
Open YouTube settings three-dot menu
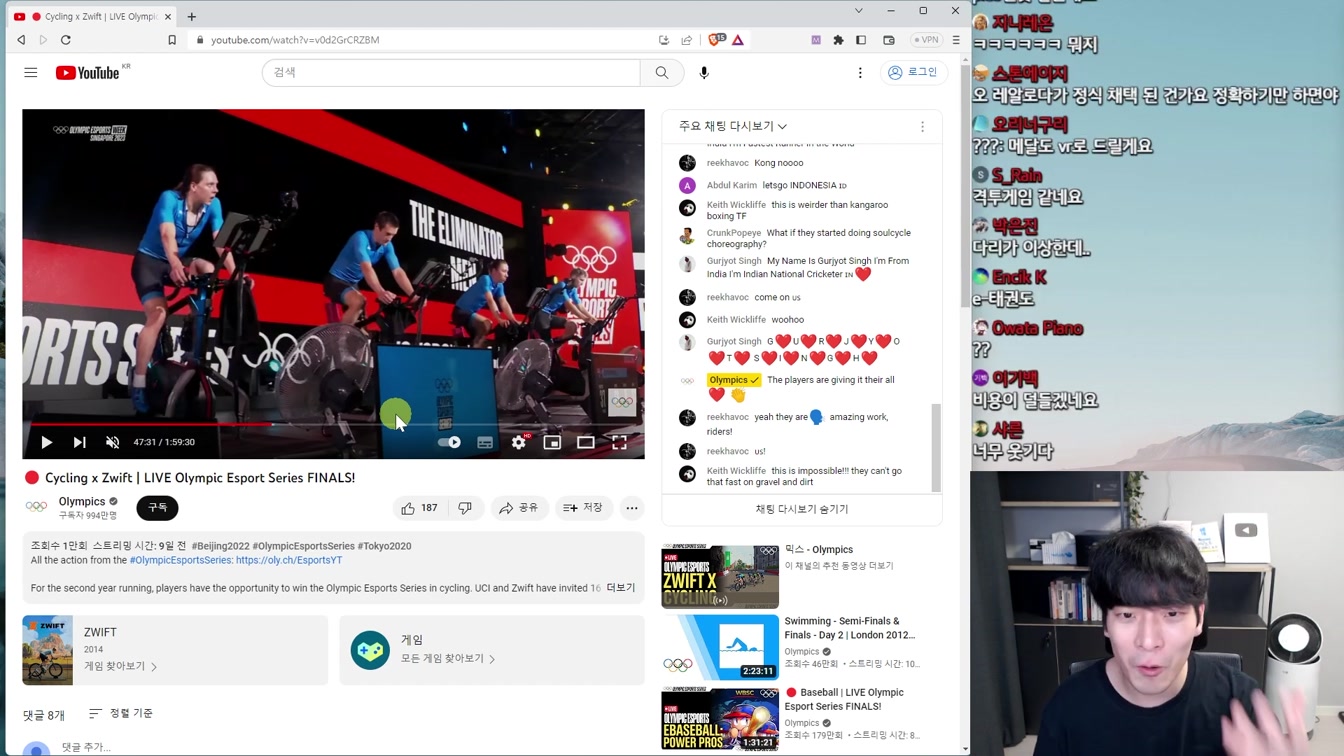click(x=860, y=73)
